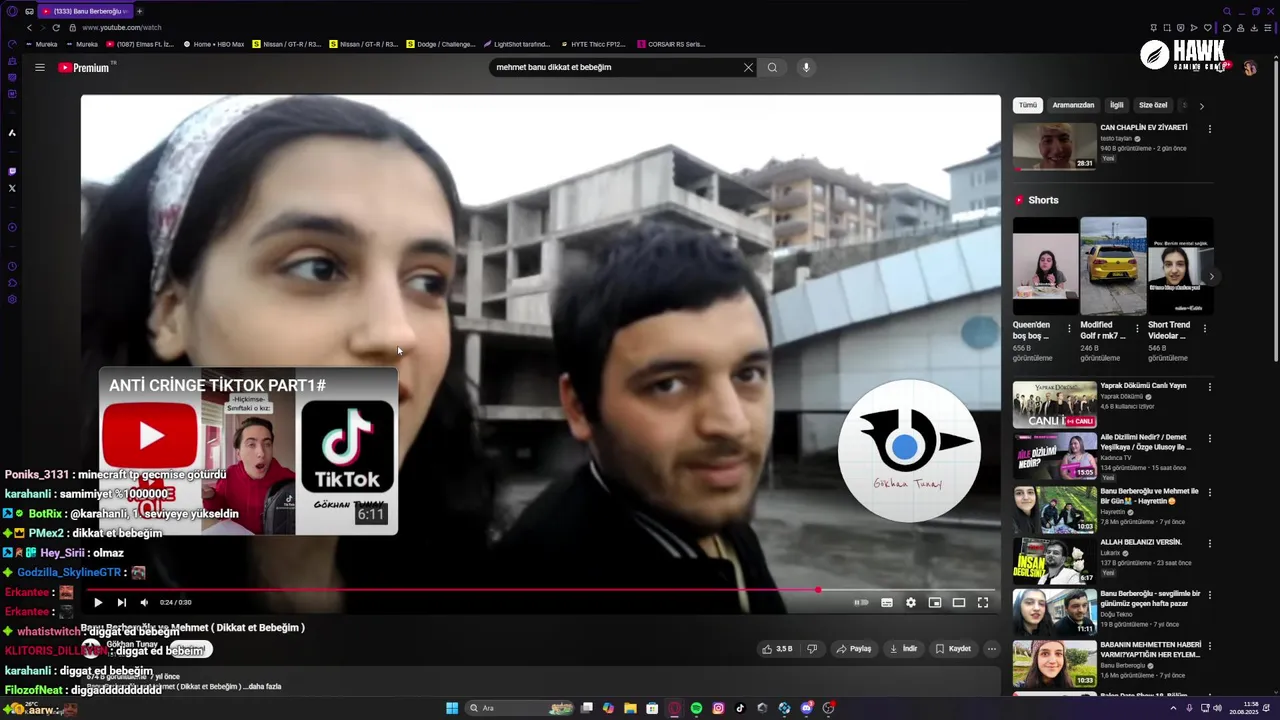
Task: Play the paused video
Action: coord(98,602)
